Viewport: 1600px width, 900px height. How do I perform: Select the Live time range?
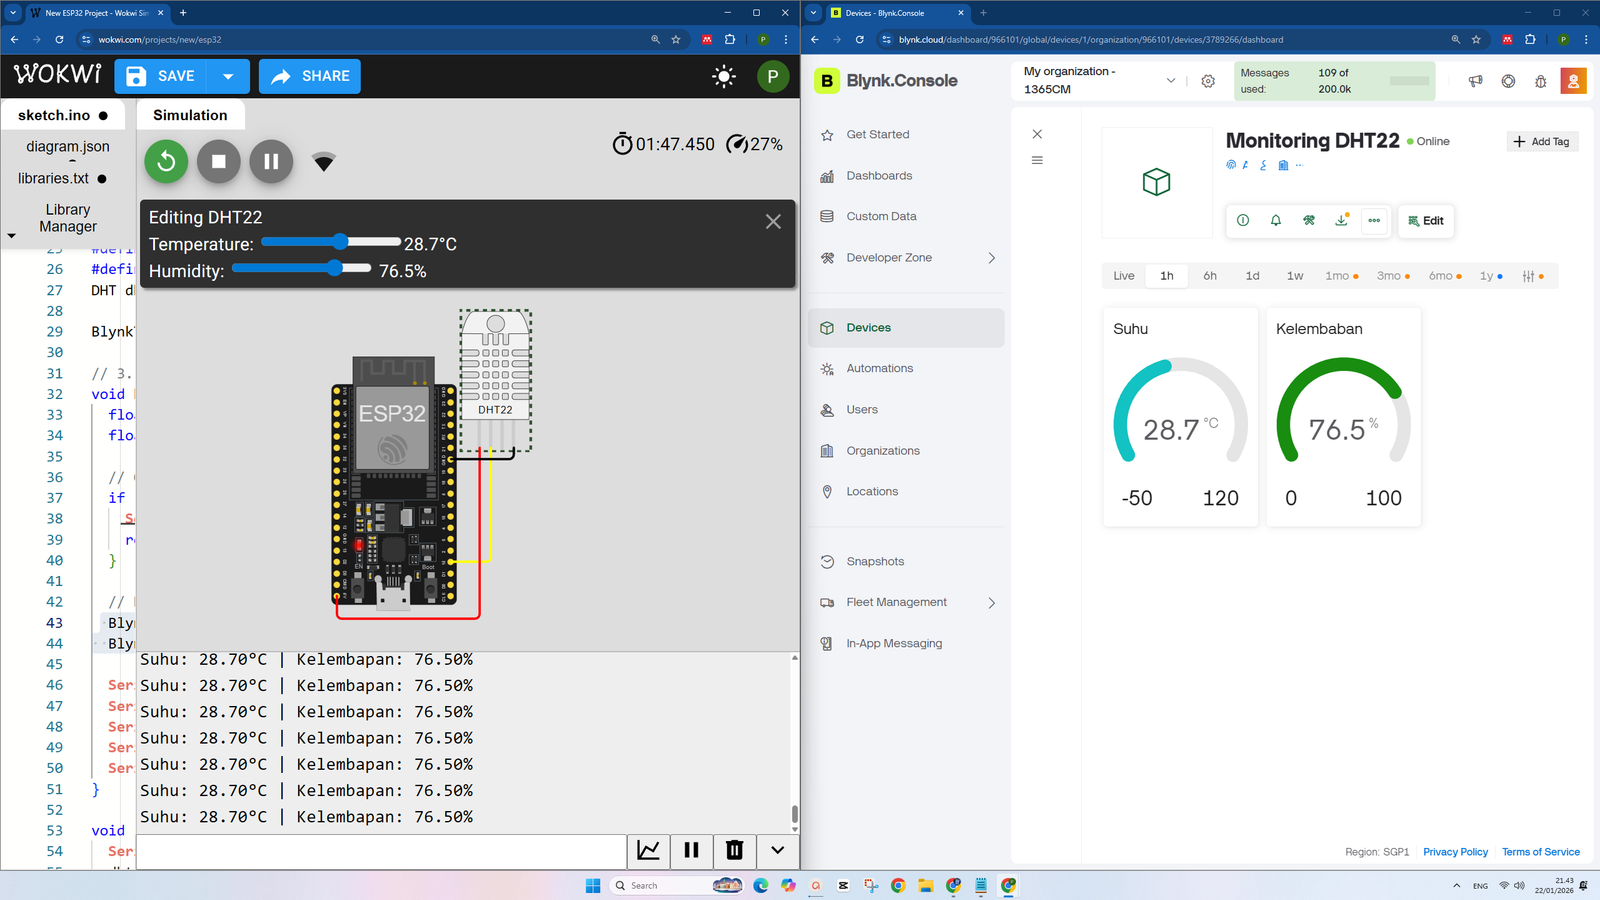(1124, 276)
